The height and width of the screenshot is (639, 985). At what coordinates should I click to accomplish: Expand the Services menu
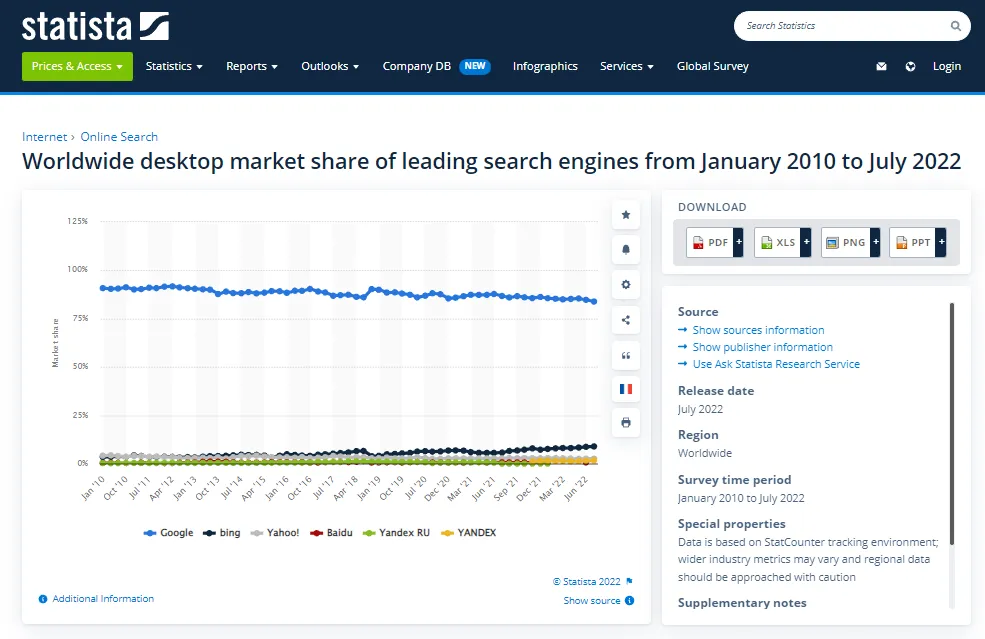[x=627, y=67]
